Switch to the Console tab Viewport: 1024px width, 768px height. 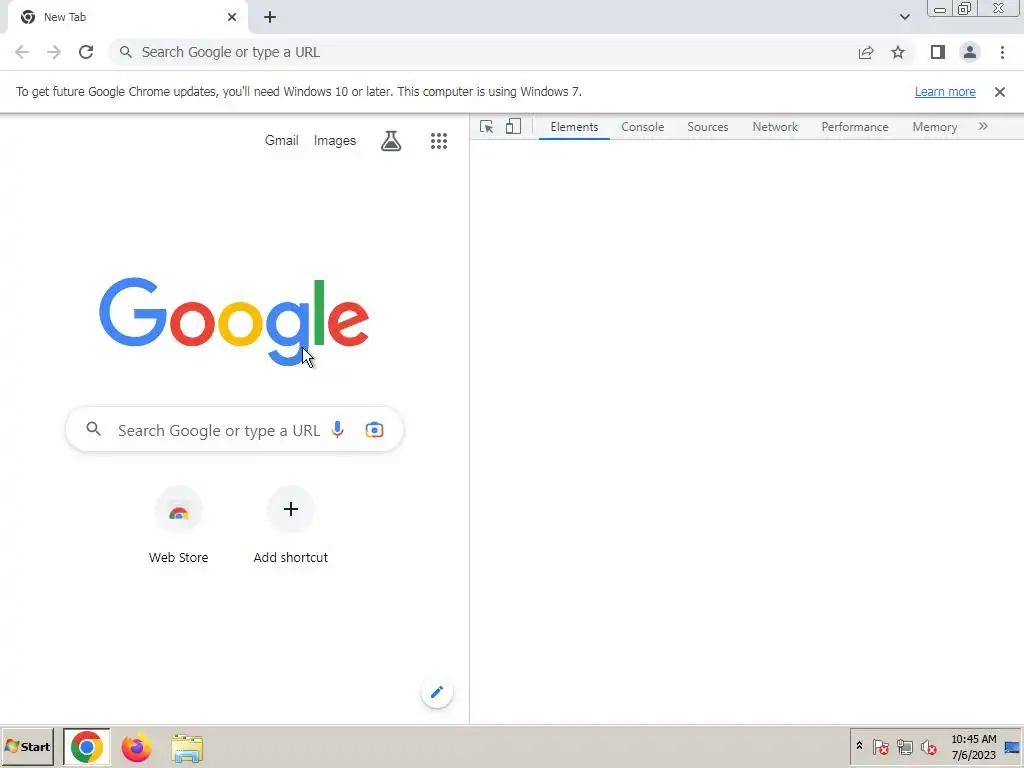pos(643,127)
